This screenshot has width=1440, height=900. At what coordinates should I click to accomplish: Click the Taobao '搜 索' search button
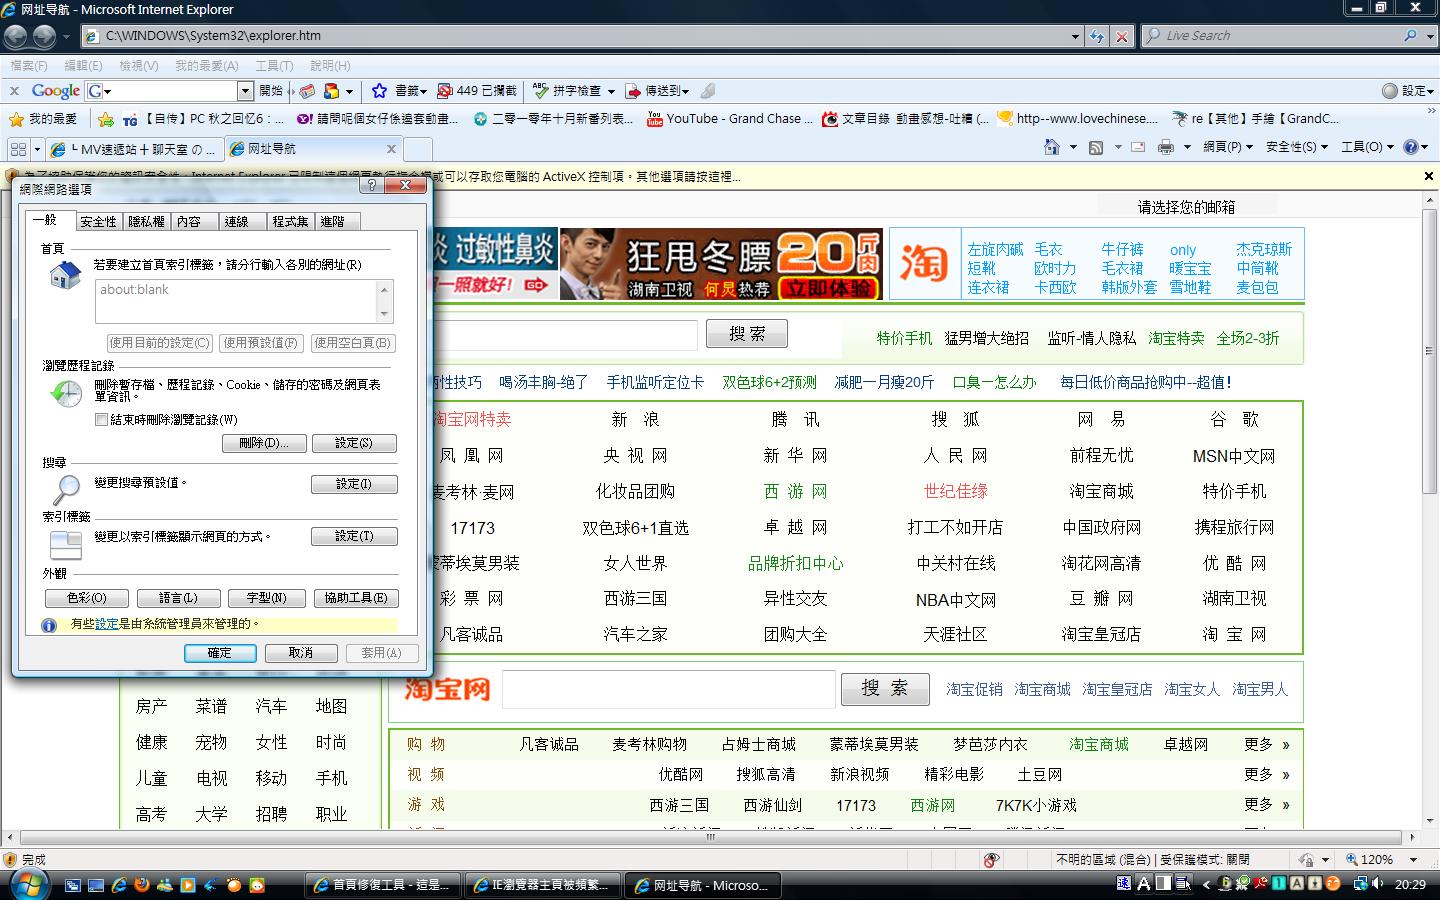click(885, 688)
